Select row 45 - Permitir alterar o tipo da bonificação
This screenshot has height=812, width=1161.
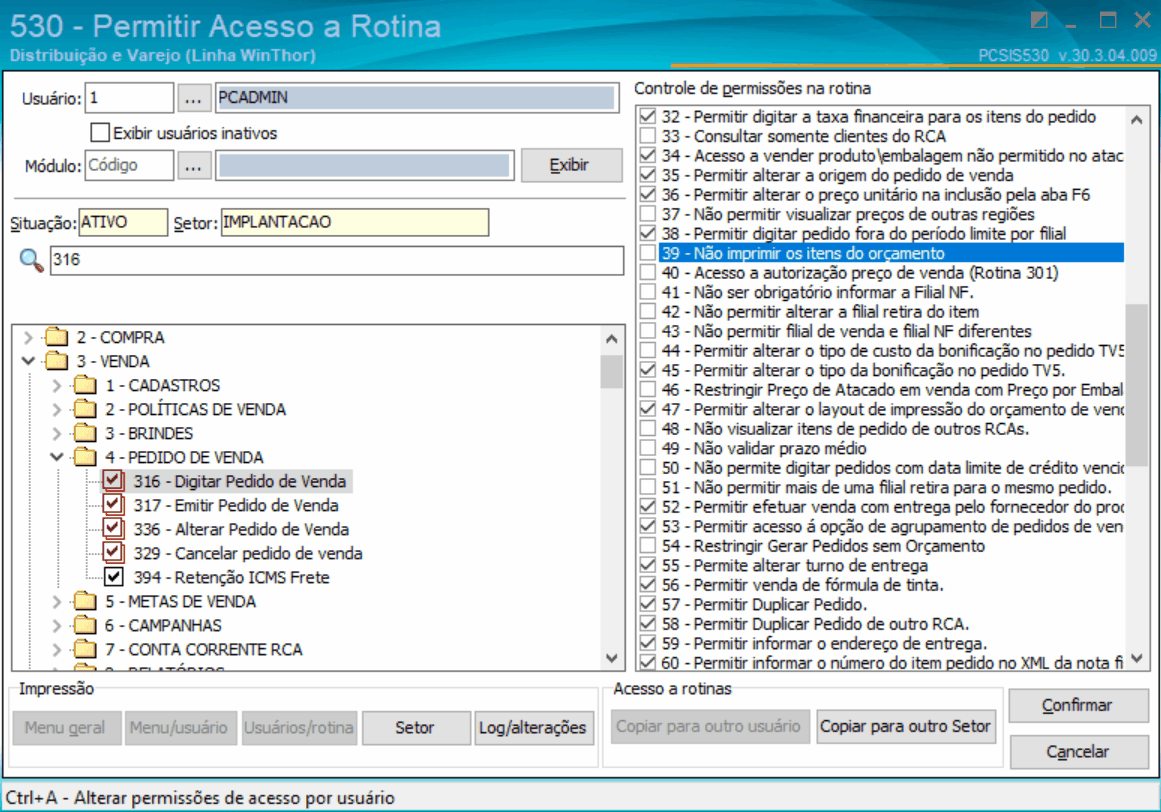point(891,370)
